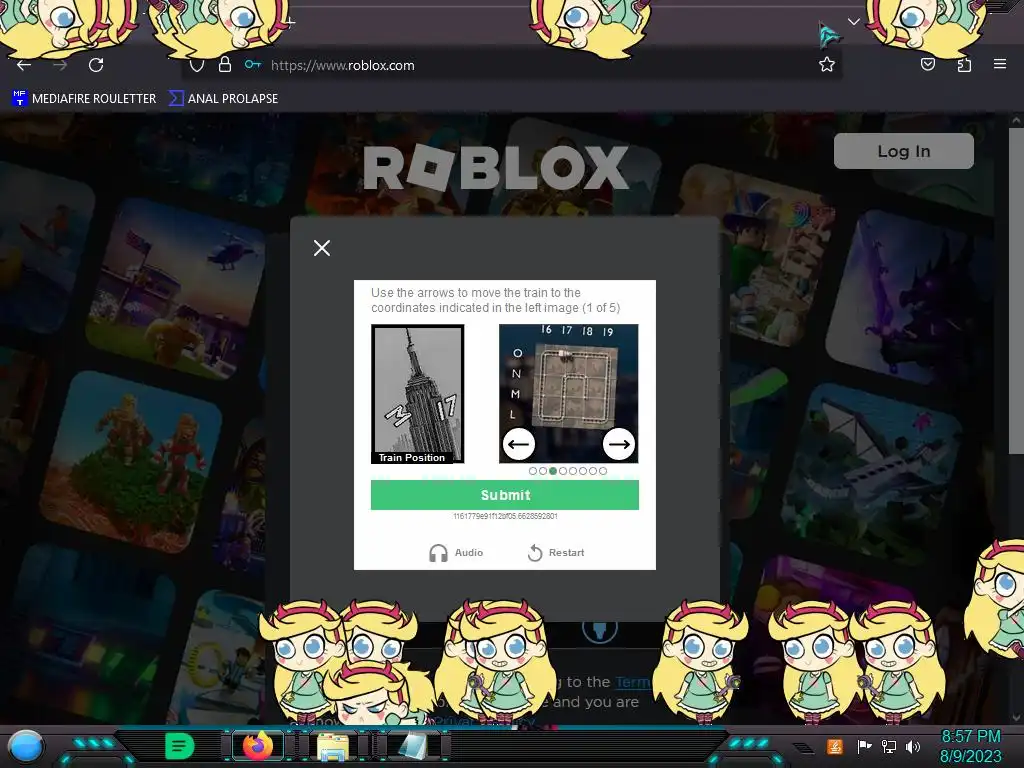
Task: Go back with the browser back arrow
Action: pos(24,65)
